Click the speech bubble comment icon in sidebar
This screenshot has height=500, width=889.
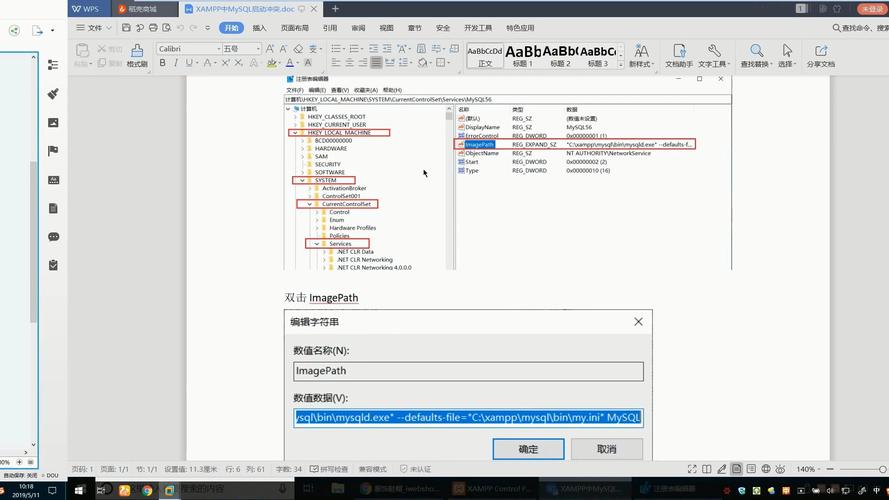53,236
